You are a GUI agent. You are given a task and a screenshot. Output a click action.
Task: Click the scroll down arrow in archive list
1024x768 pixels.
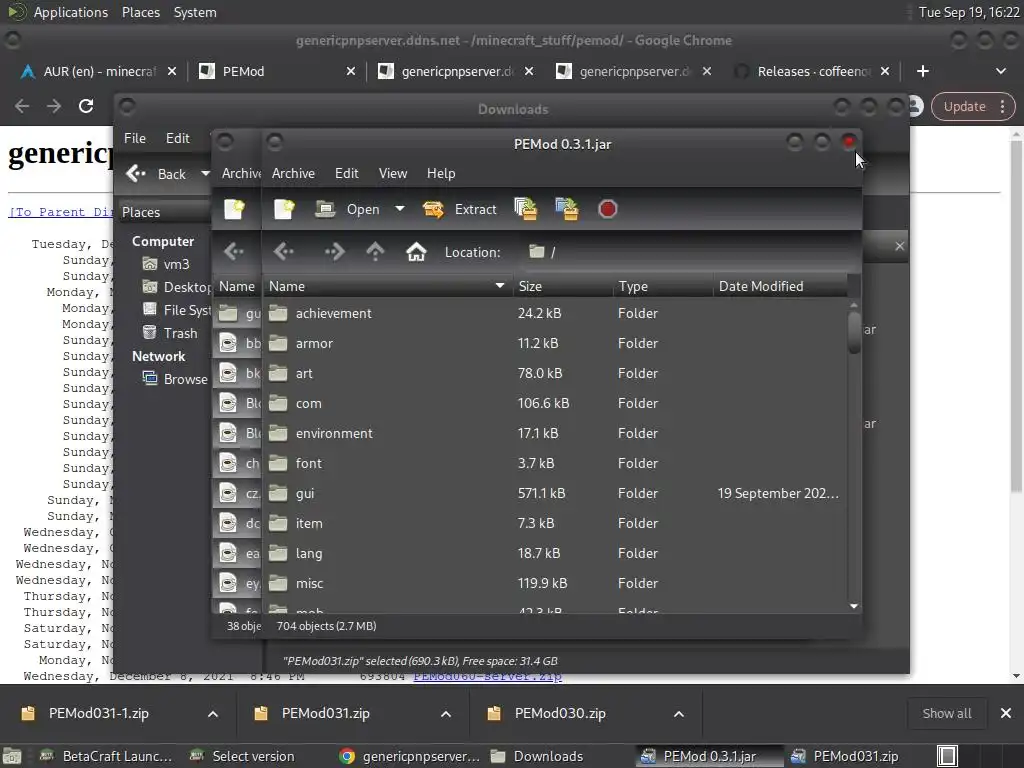(x=854, y=607)
